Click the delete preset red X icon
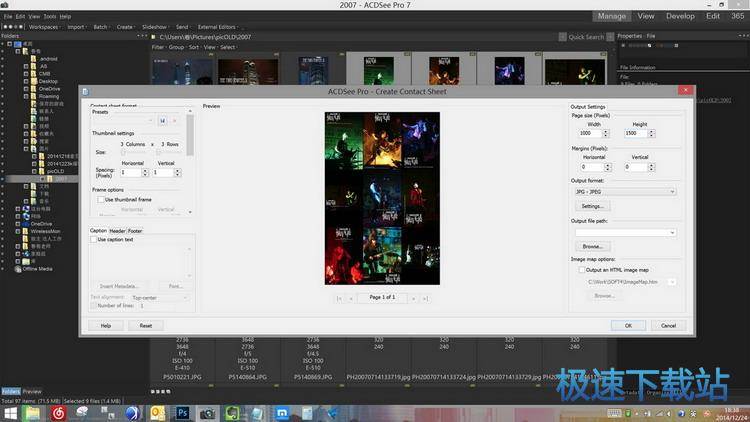750x422 pixels. [x=174, y=120]
